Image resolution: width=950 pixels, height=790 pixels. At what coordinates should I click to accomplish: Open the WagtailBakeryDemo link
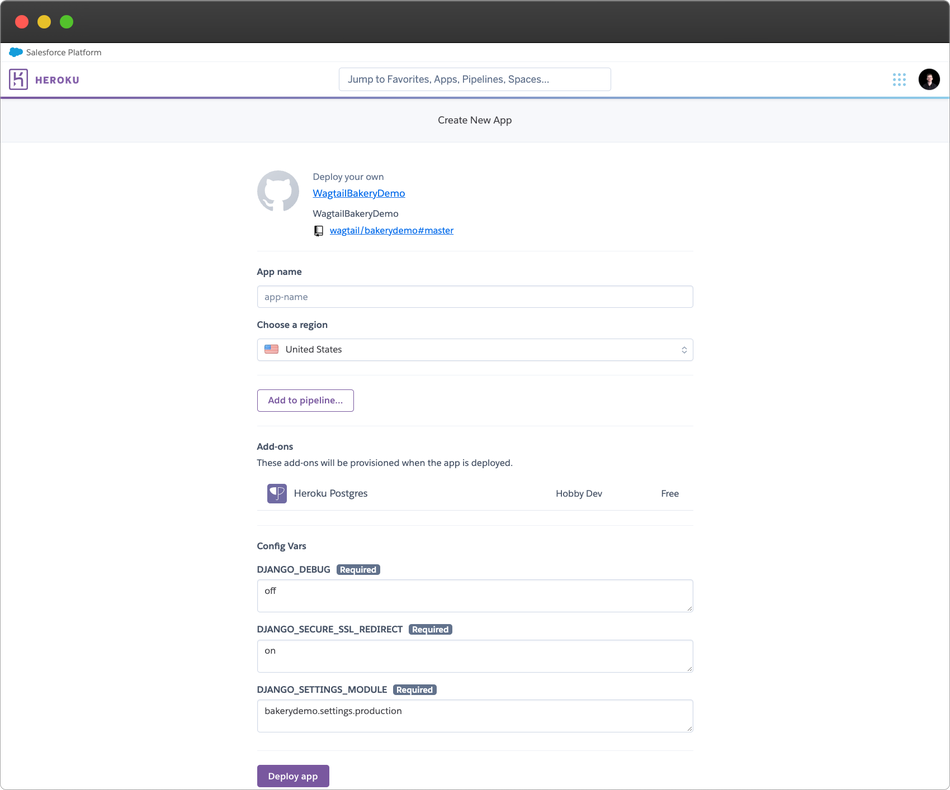(359, 193)
